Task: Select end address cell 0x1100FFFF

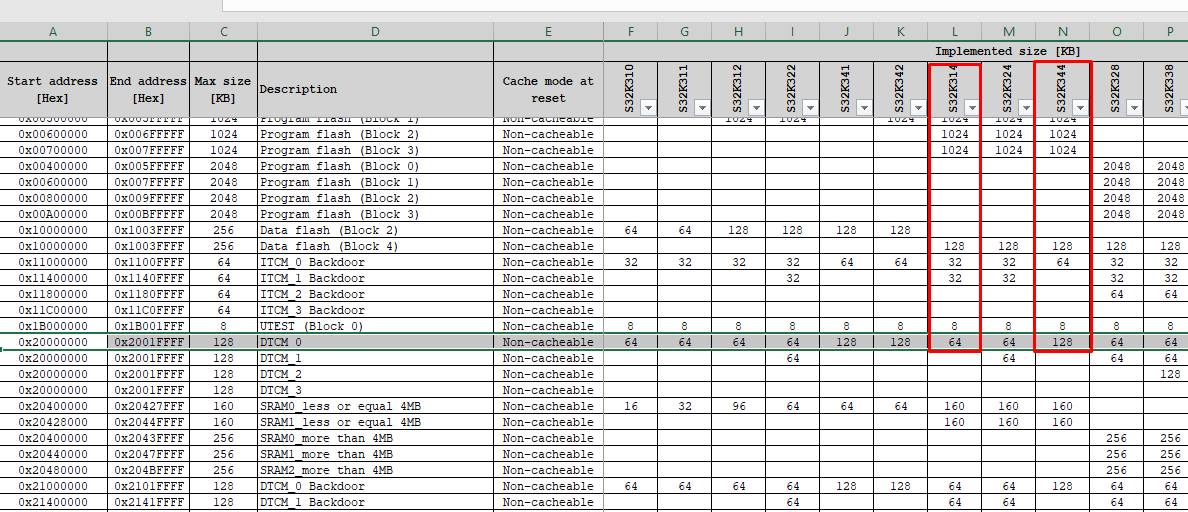Action: [148, 262]
